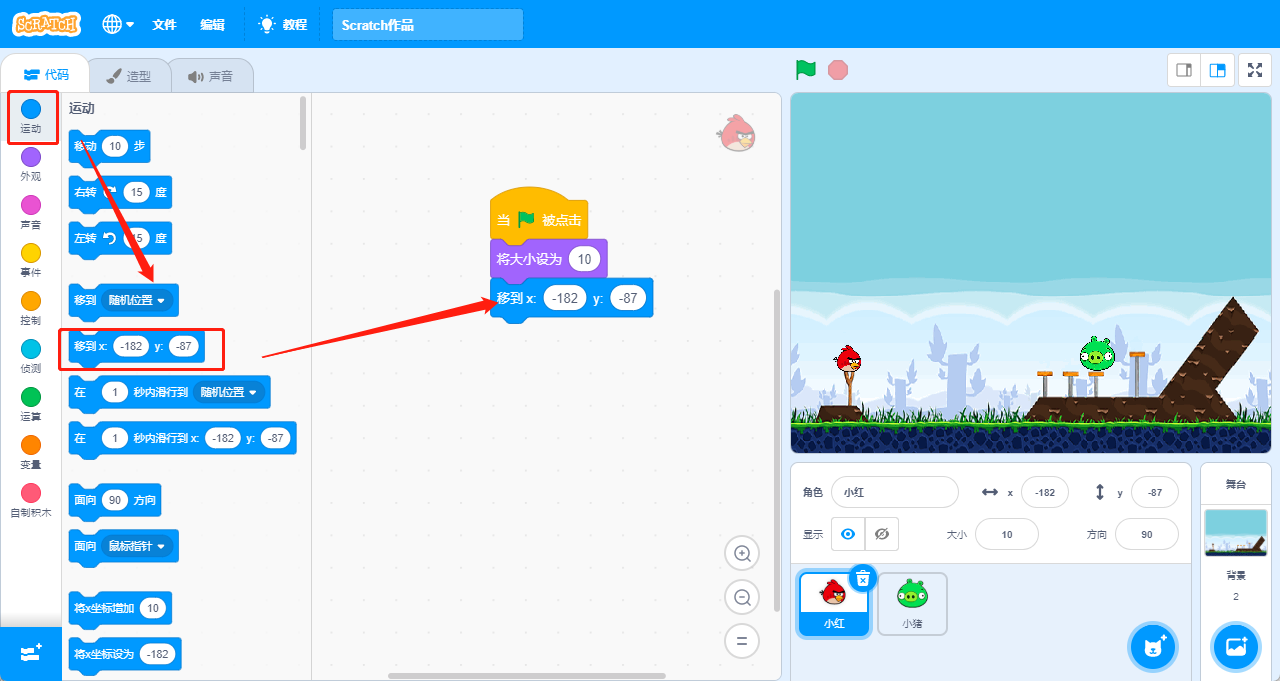Click the 右转 15 度 block
This screenshot has width=1280, height=681.
120,193
